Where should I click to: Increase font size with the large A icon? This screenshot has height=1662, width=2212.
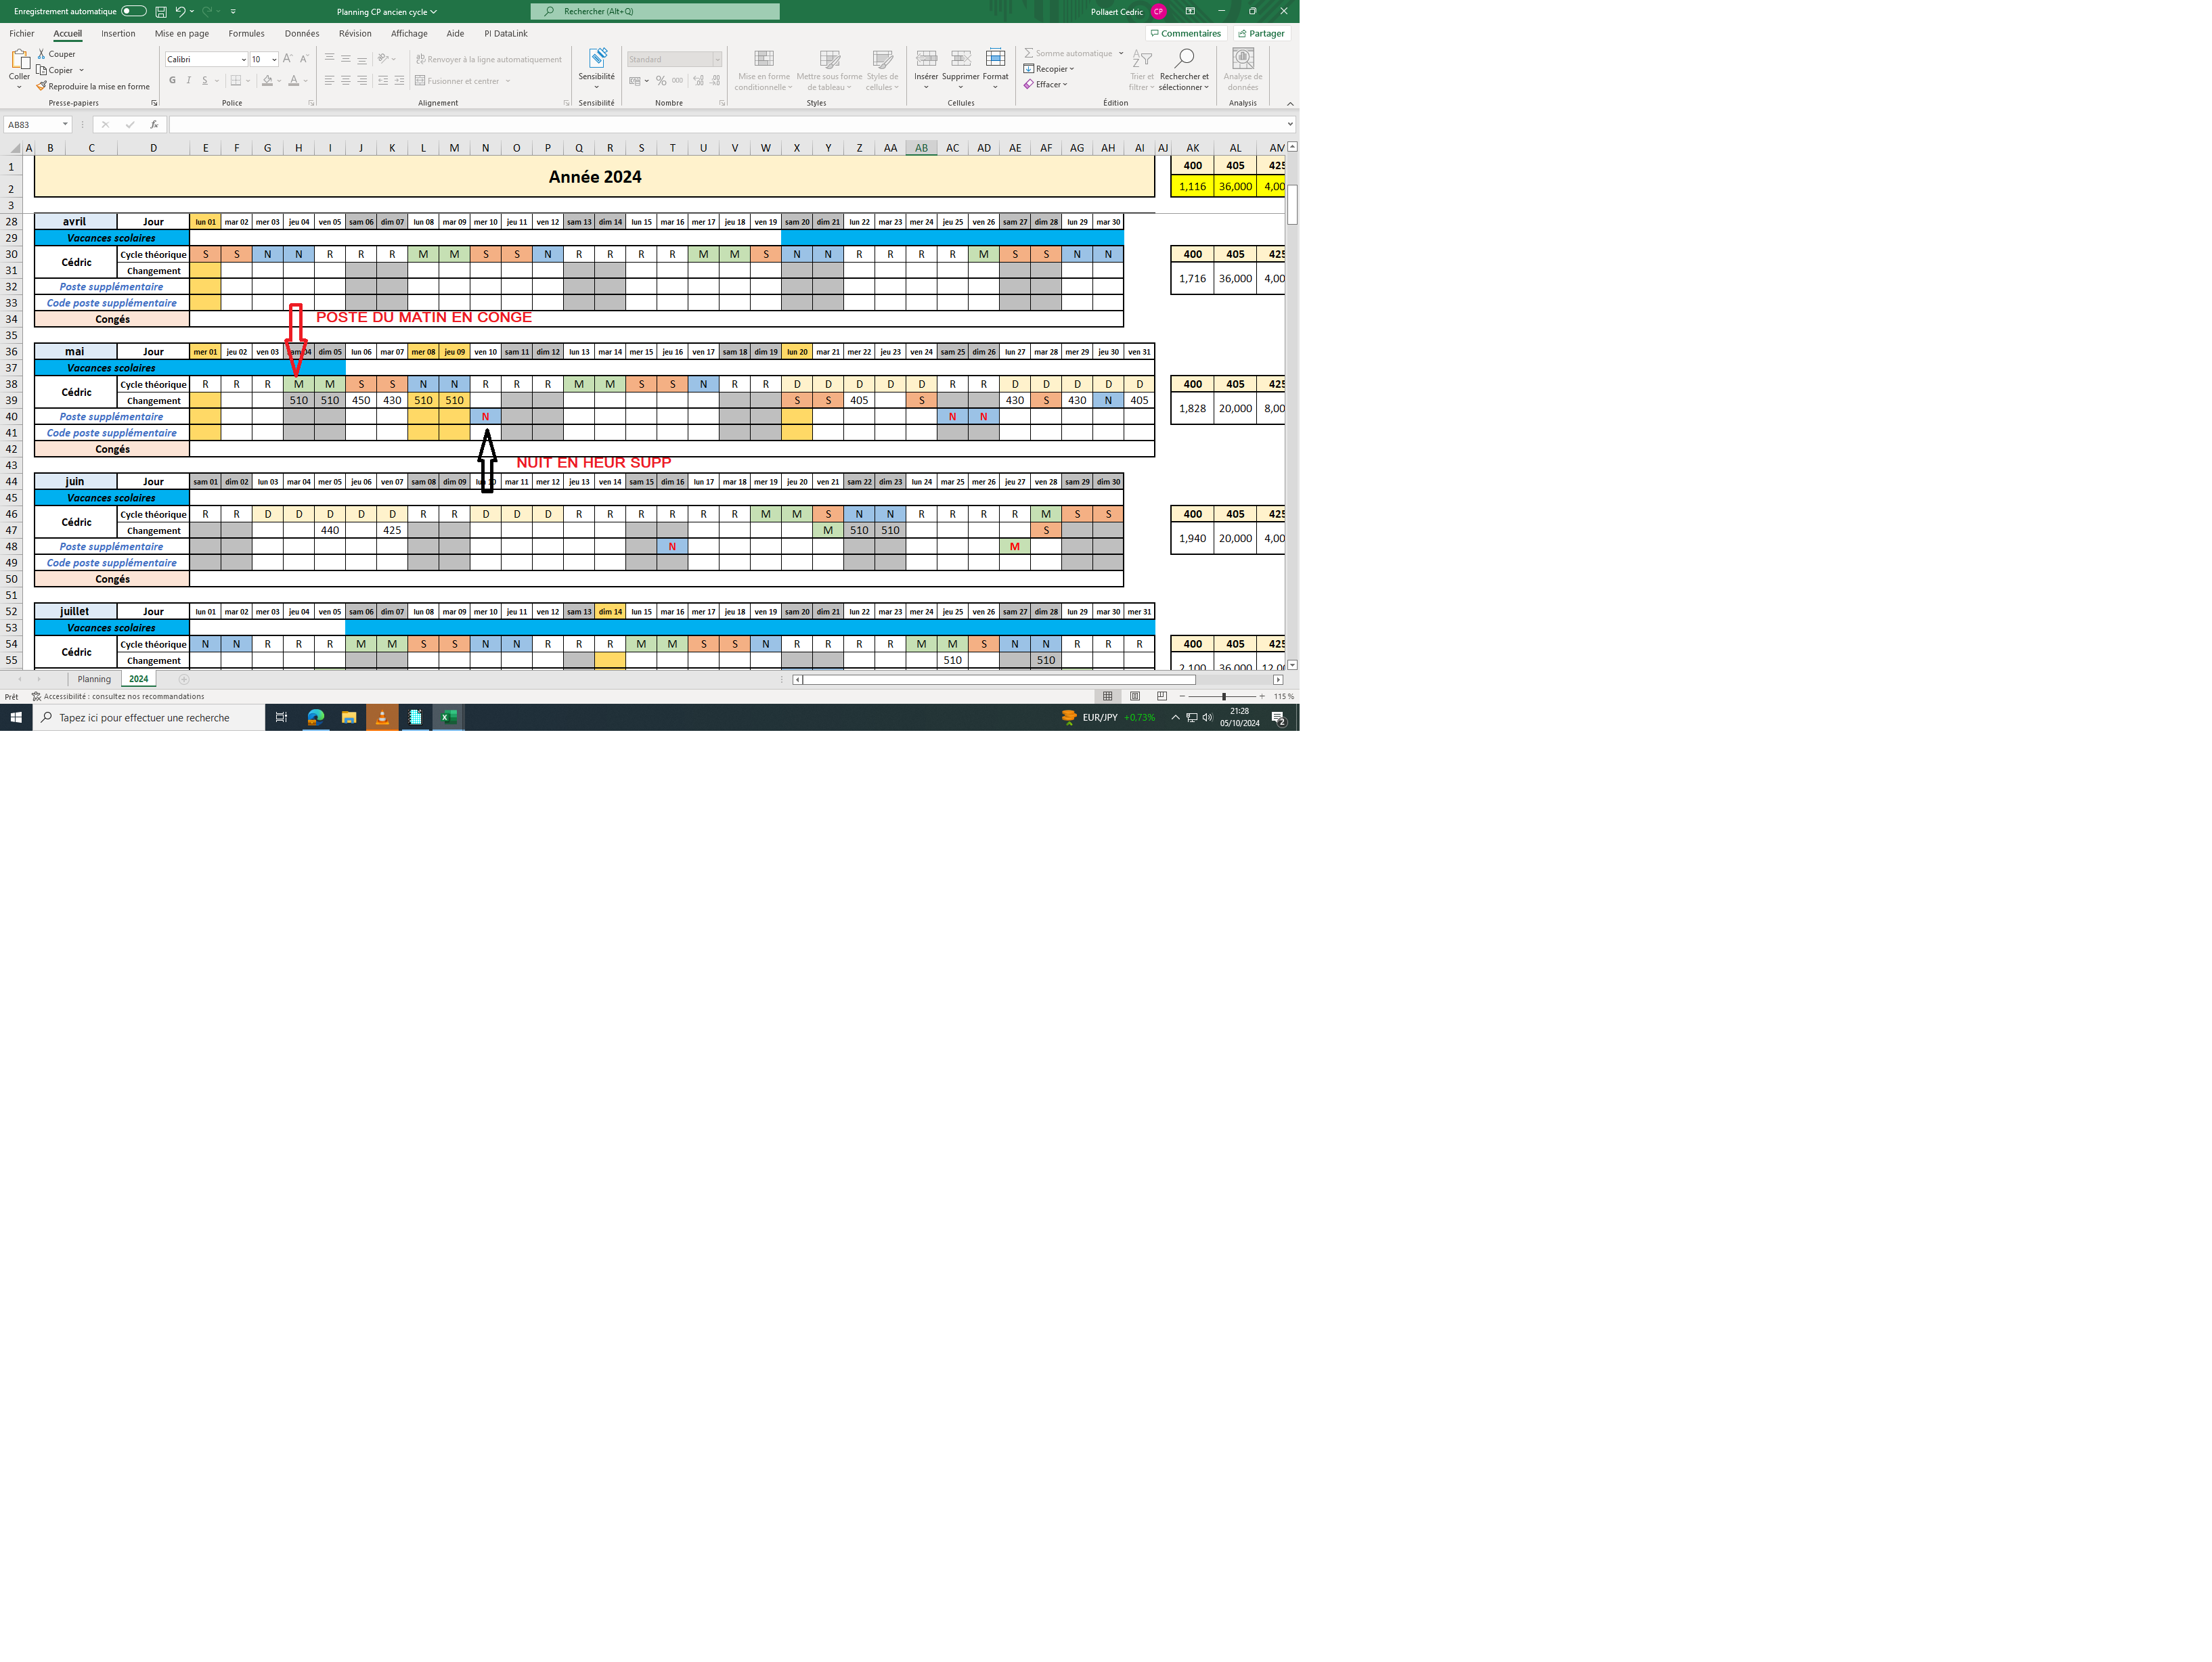point(288,59)
